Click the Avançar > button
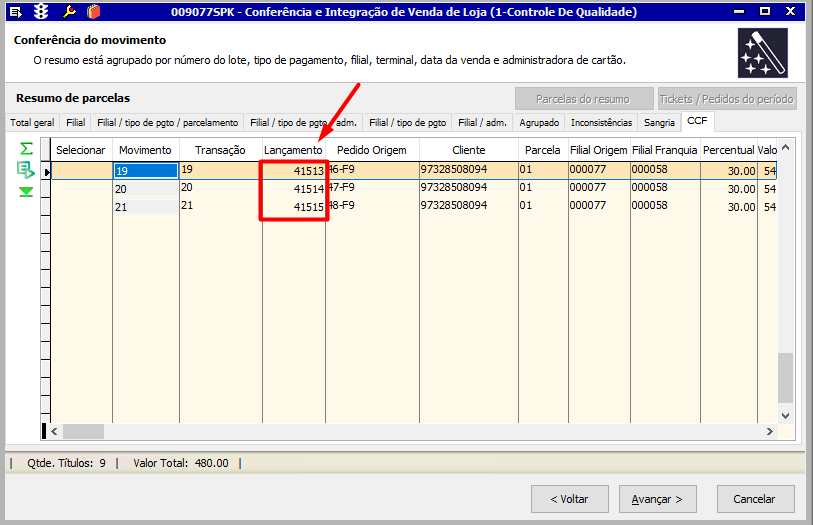This screenshot has width=813, height=525. 657,499
